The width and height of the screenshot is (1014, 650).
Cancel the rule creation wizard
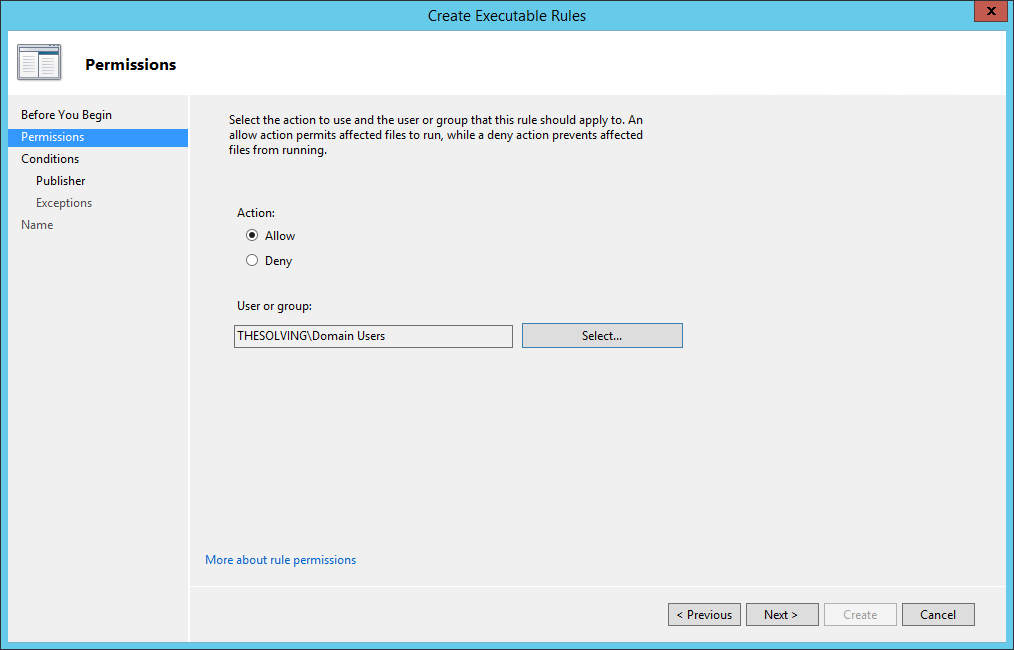coord(938,614)
